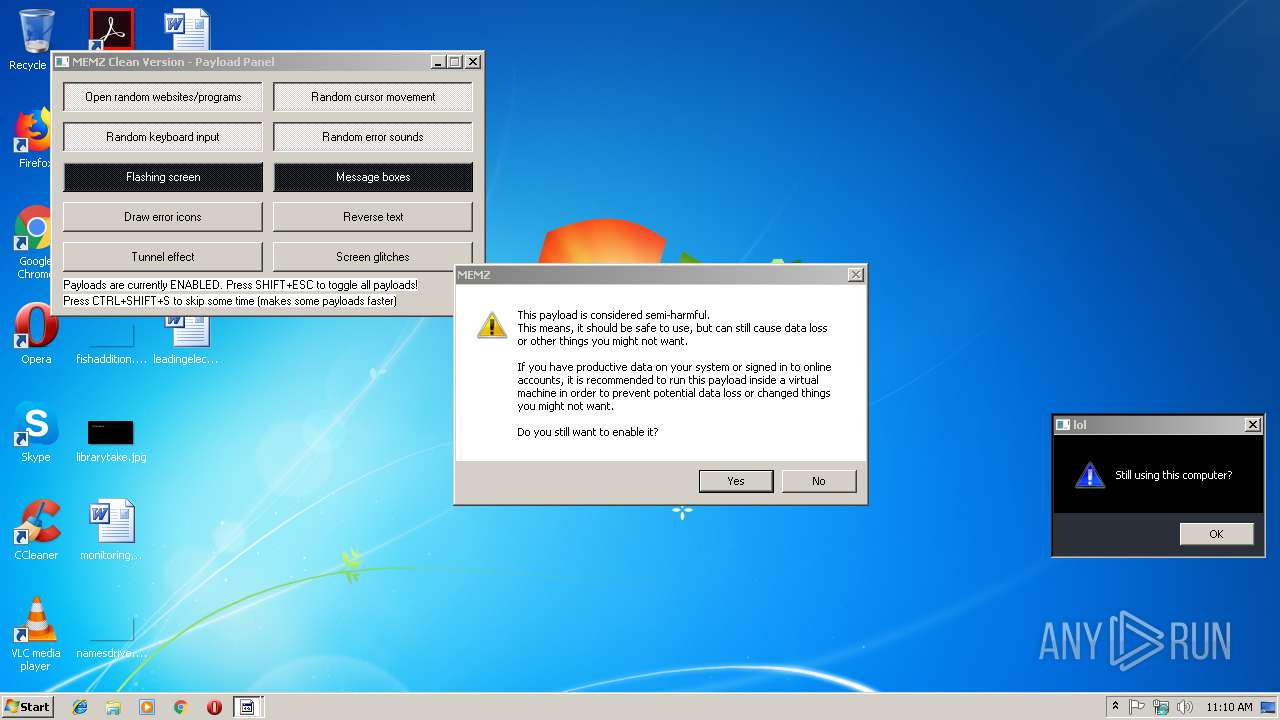Viewport: 1280px width, 720px height.
Task: Open VLC media player desktop shortcut
Action: pos(36,634)
